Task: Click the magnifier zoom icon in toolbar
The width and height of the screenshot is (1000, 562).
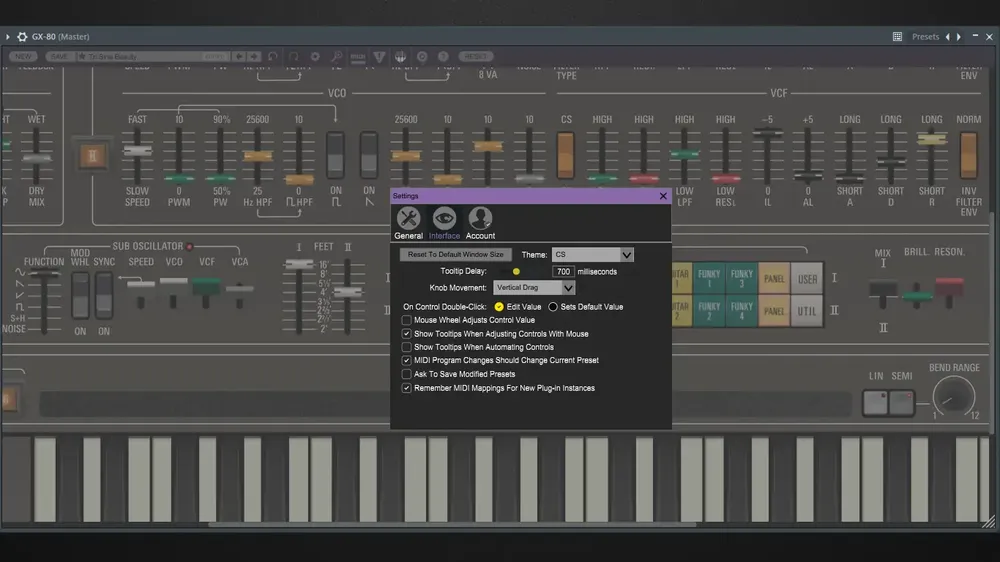Action: coord(337,57)
